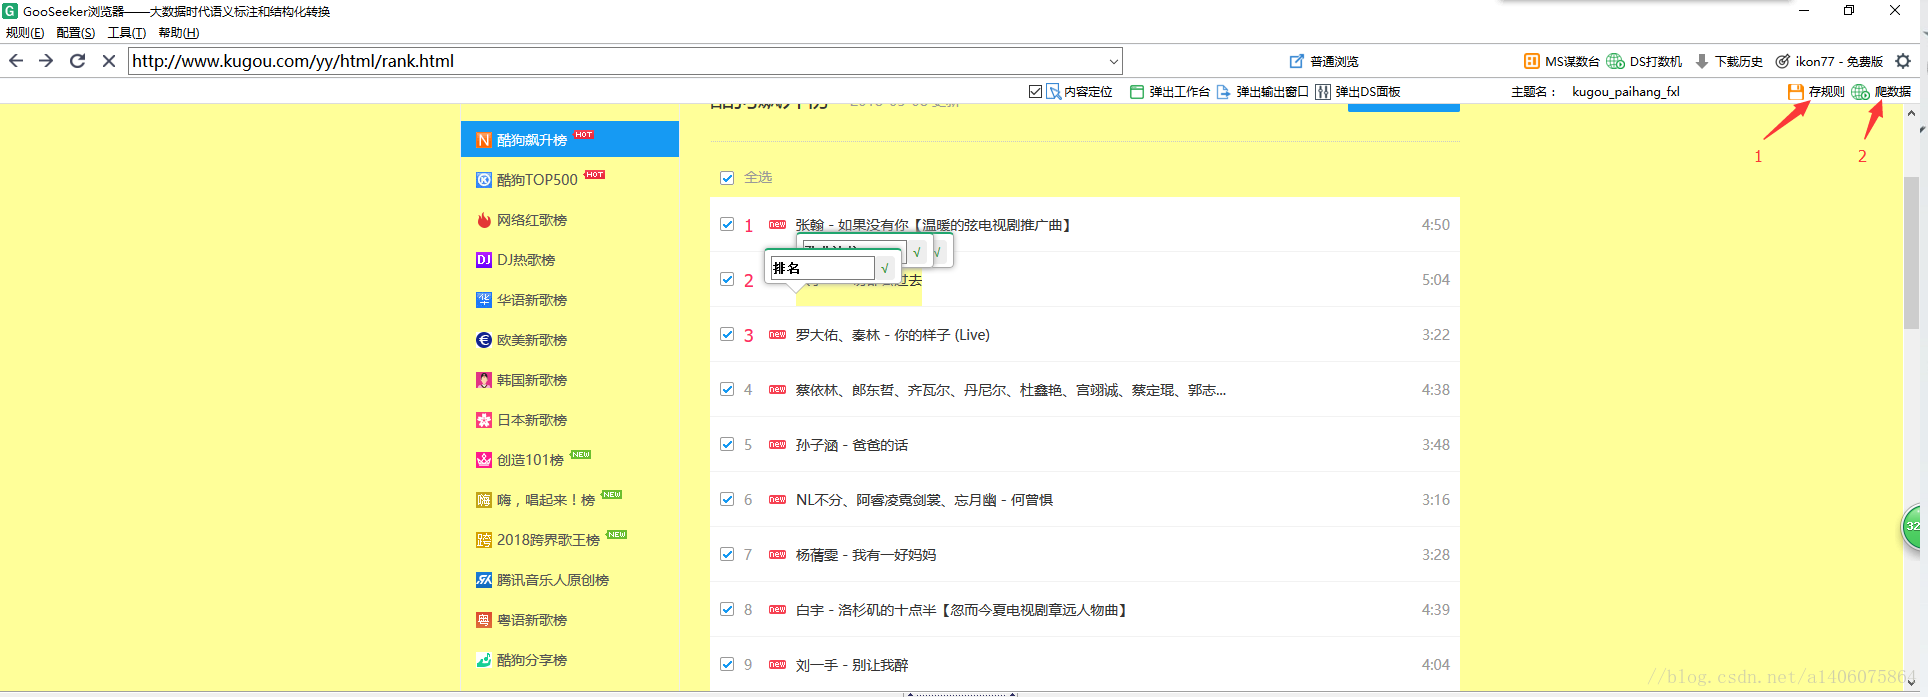This screenshot has height=697, width=1928.
Task: Open MS谋数台
Action: point(1561,61)
